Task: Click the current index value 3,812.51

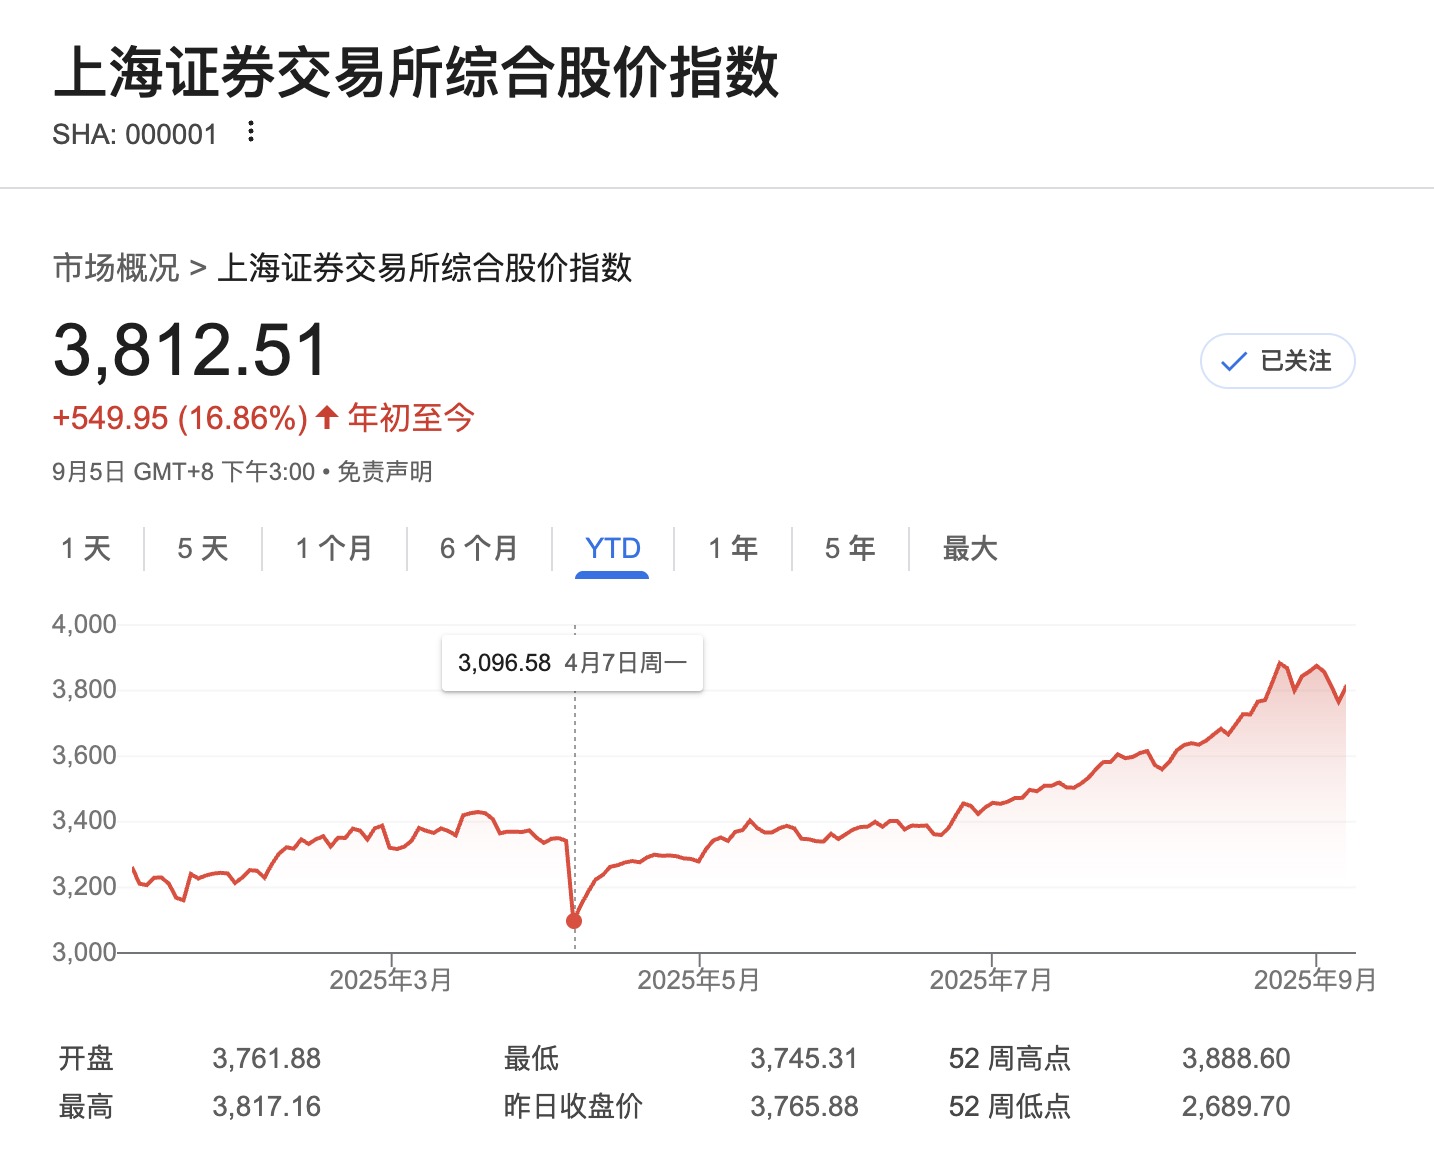Action: point(190,350)
